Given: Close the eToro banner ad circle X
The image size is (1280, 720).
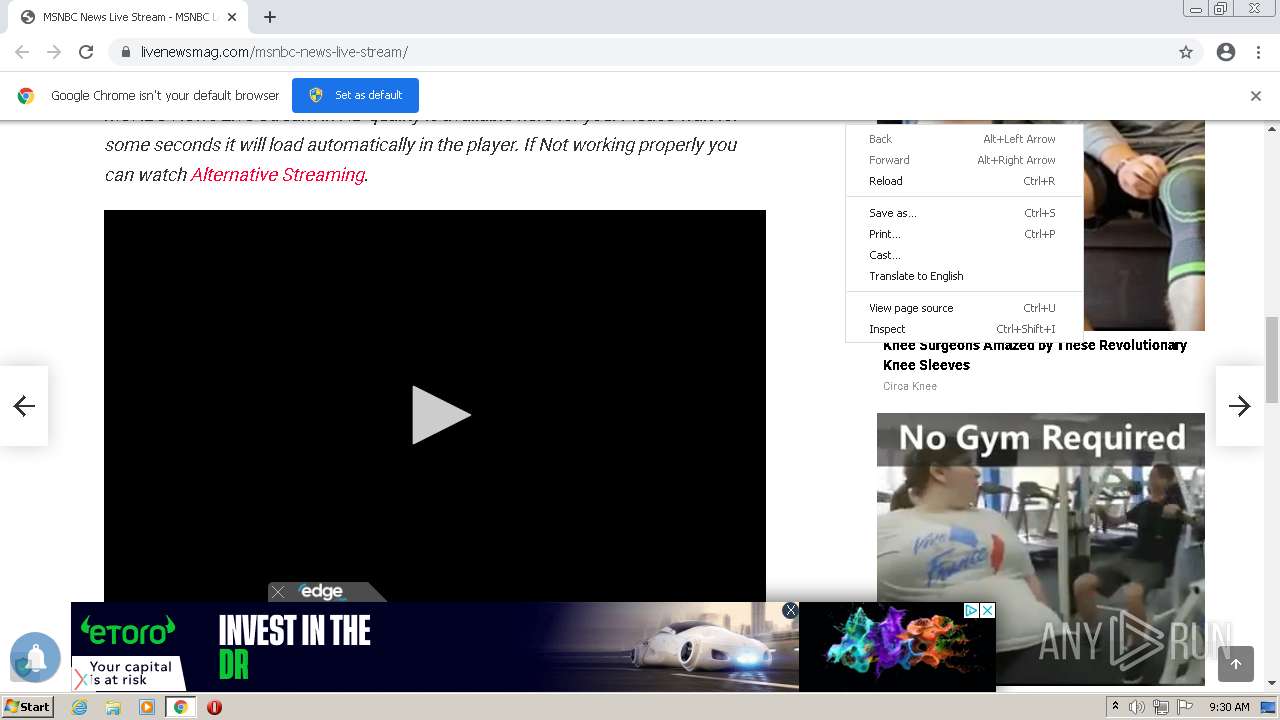Looking at the screenshot, I should (790, 610).
